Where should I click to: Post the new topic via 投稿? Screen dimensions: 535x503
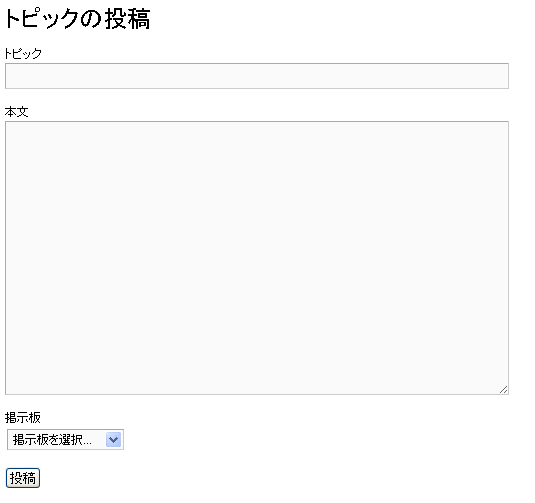[x=23, y=478]
